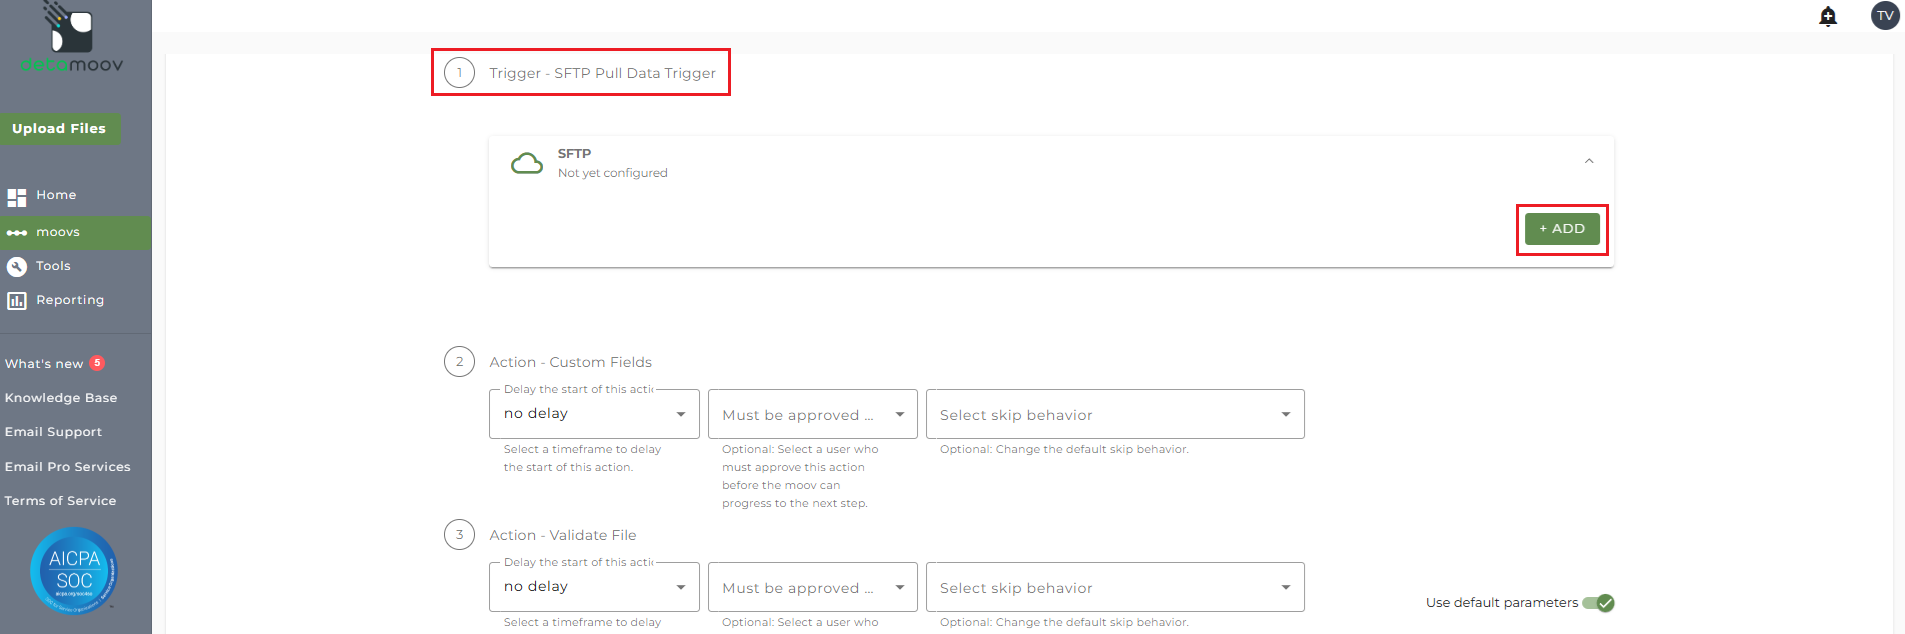Open Validate File approval dropdown
This screenshot has width=1905, height=634.
[812, 587]
